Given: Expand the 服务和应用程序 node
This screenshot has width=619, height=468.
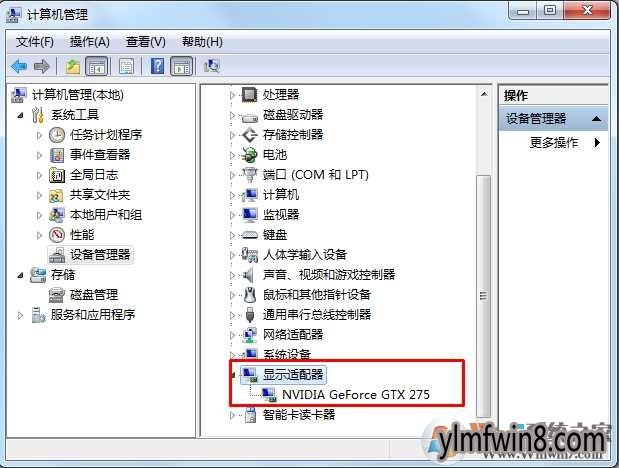Looking at the screenshot, I should (20, 315).
